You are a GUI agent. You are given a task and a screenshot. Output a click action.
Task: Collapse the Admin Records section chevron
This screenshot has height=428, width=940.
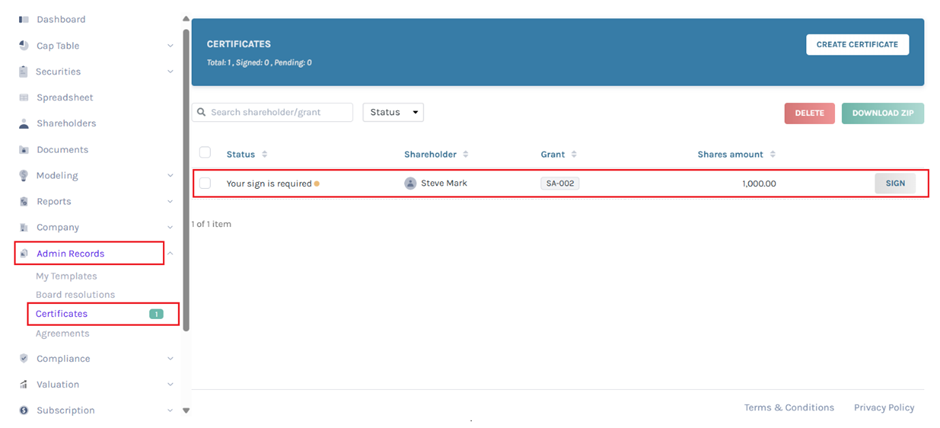pos(170,254)
